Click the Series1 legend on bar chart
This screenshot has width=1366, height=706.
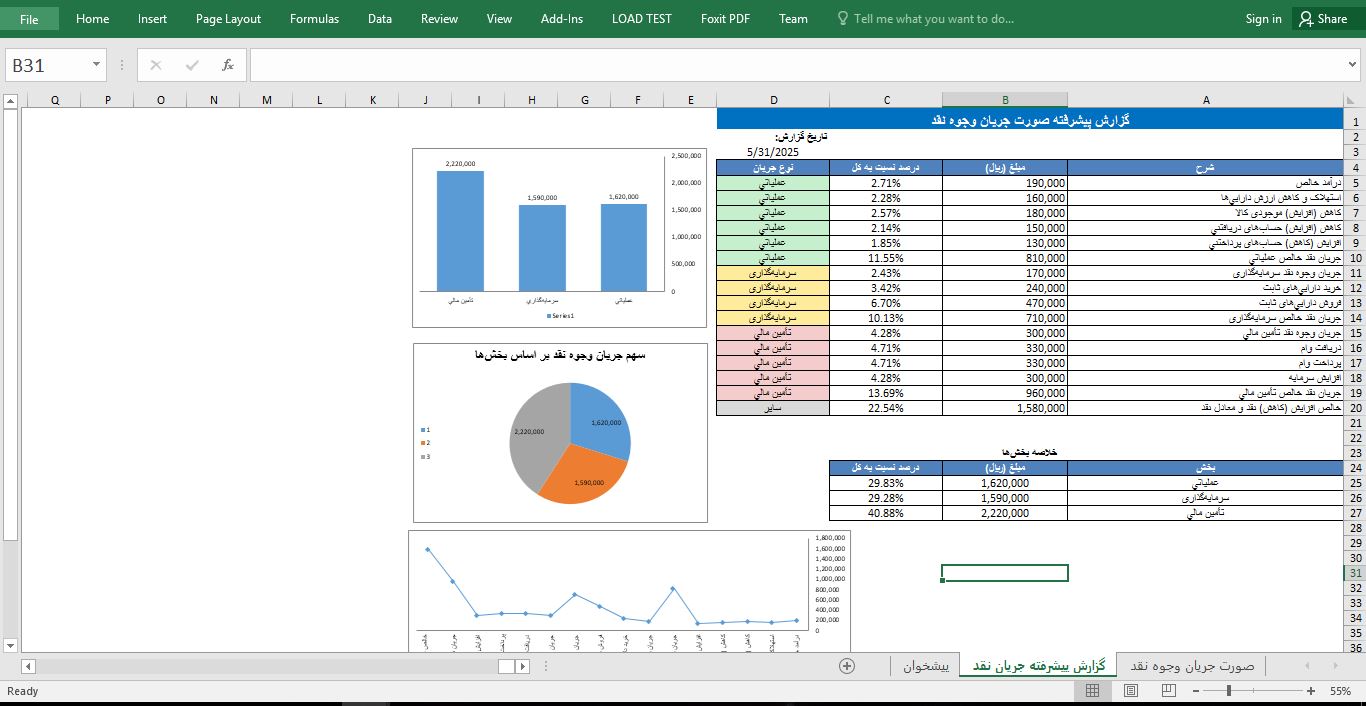(x=560, y=316)
